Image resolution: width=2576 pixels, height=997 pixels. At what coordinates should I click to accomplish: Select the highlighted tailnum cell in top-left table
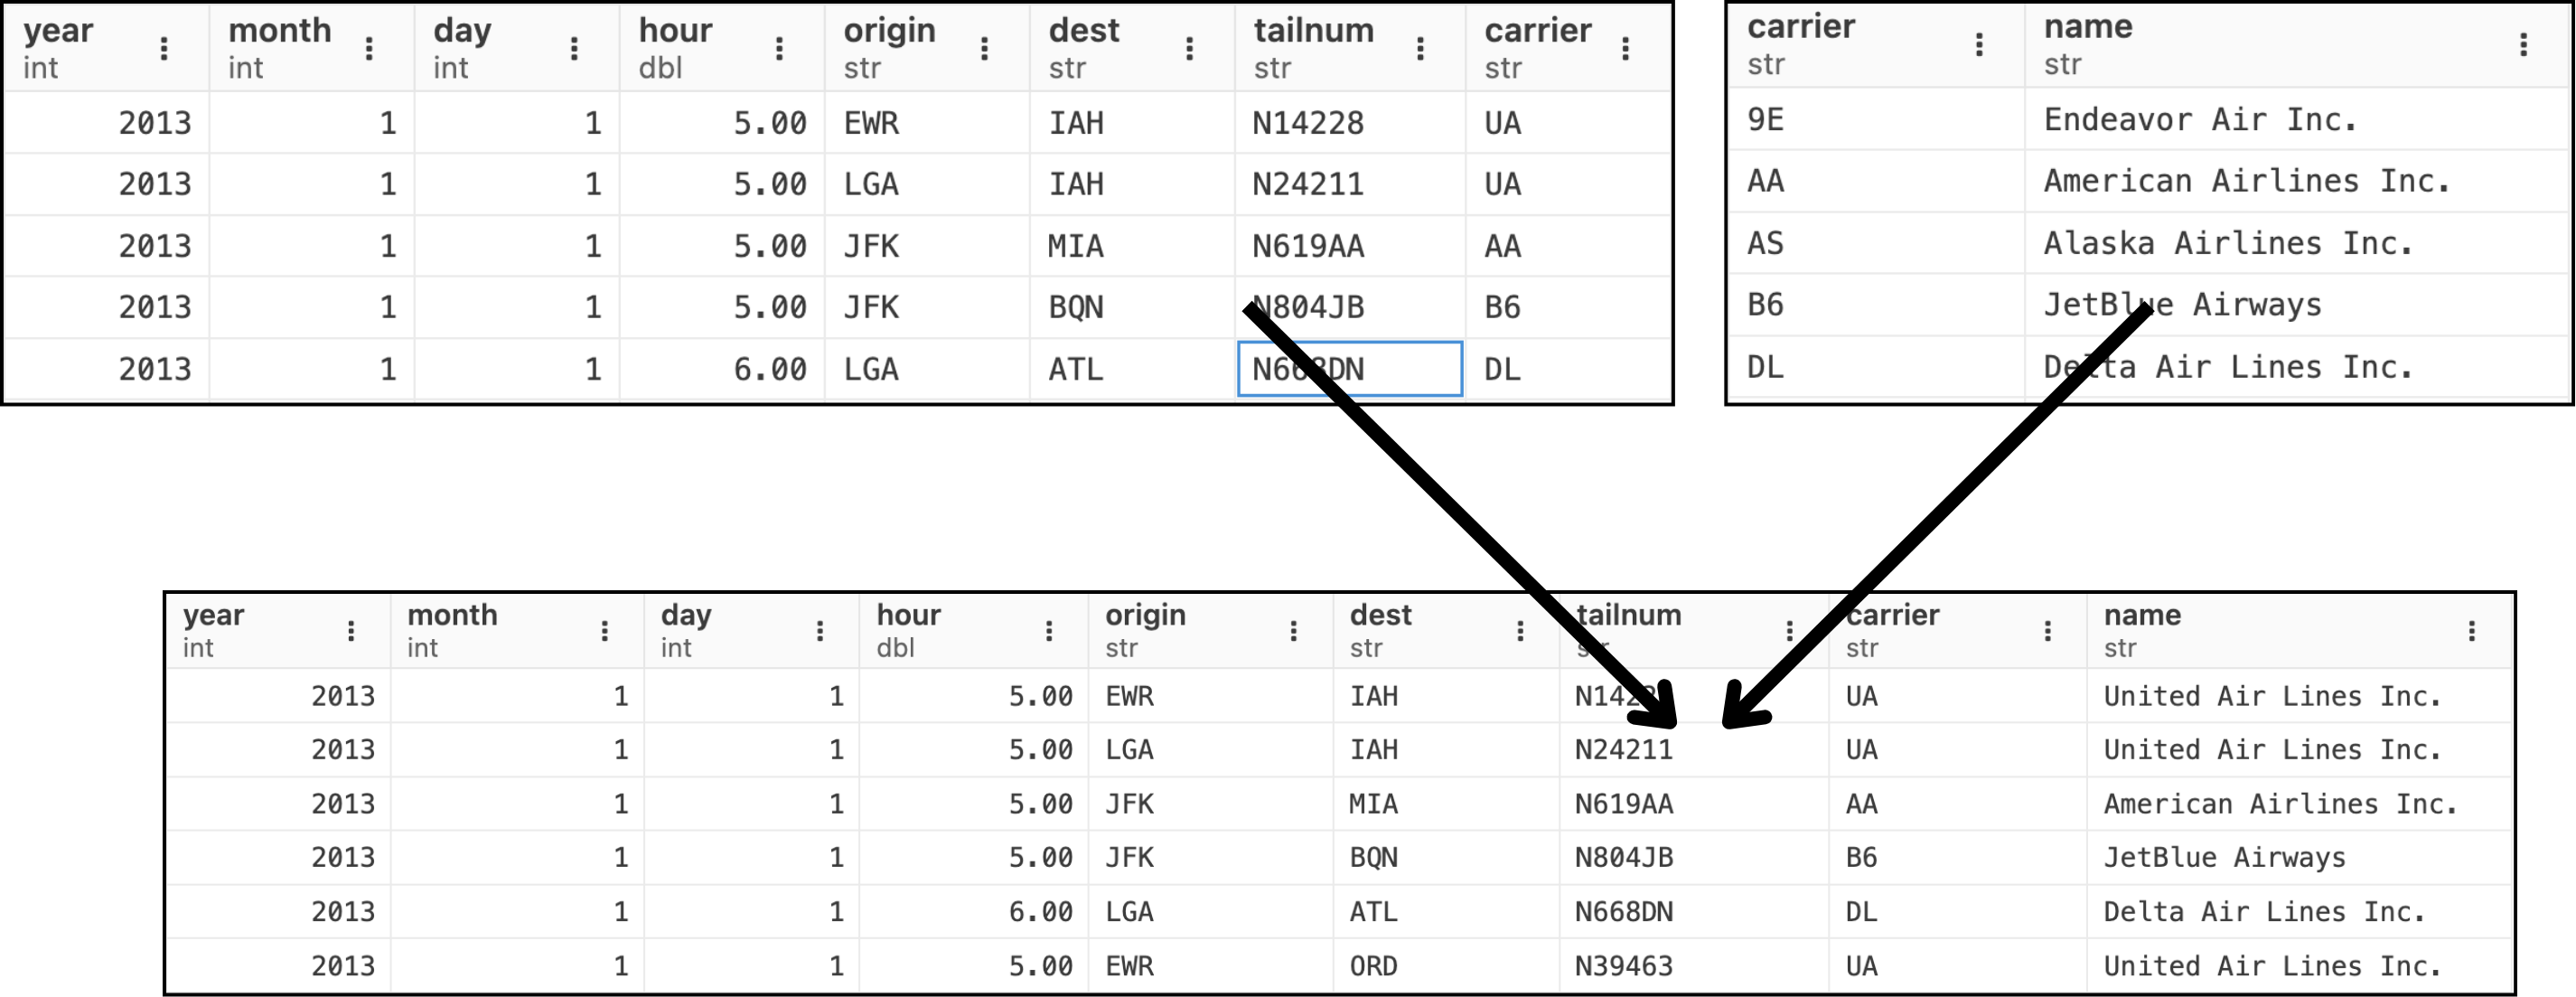tap(1349, 369)
